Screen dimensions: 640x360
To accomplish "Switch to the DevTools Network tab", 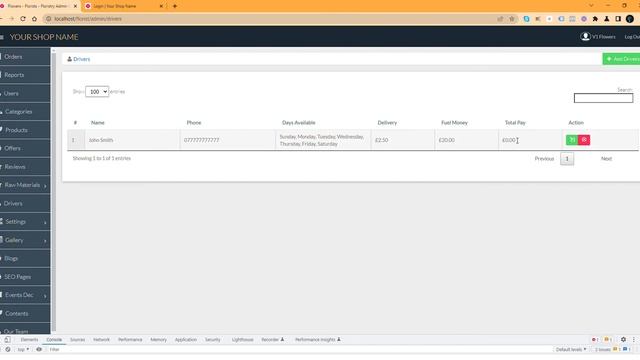I will (x=101, y=340).
